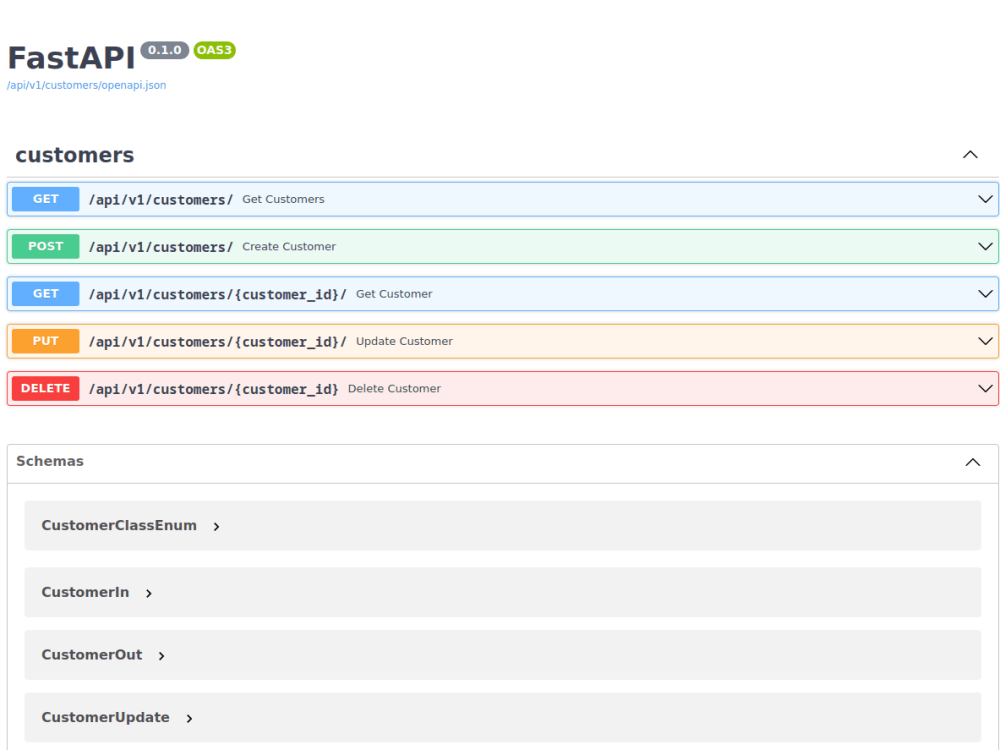Open the openapi.json specification link

pyautogui.click(x=85, y=85)
